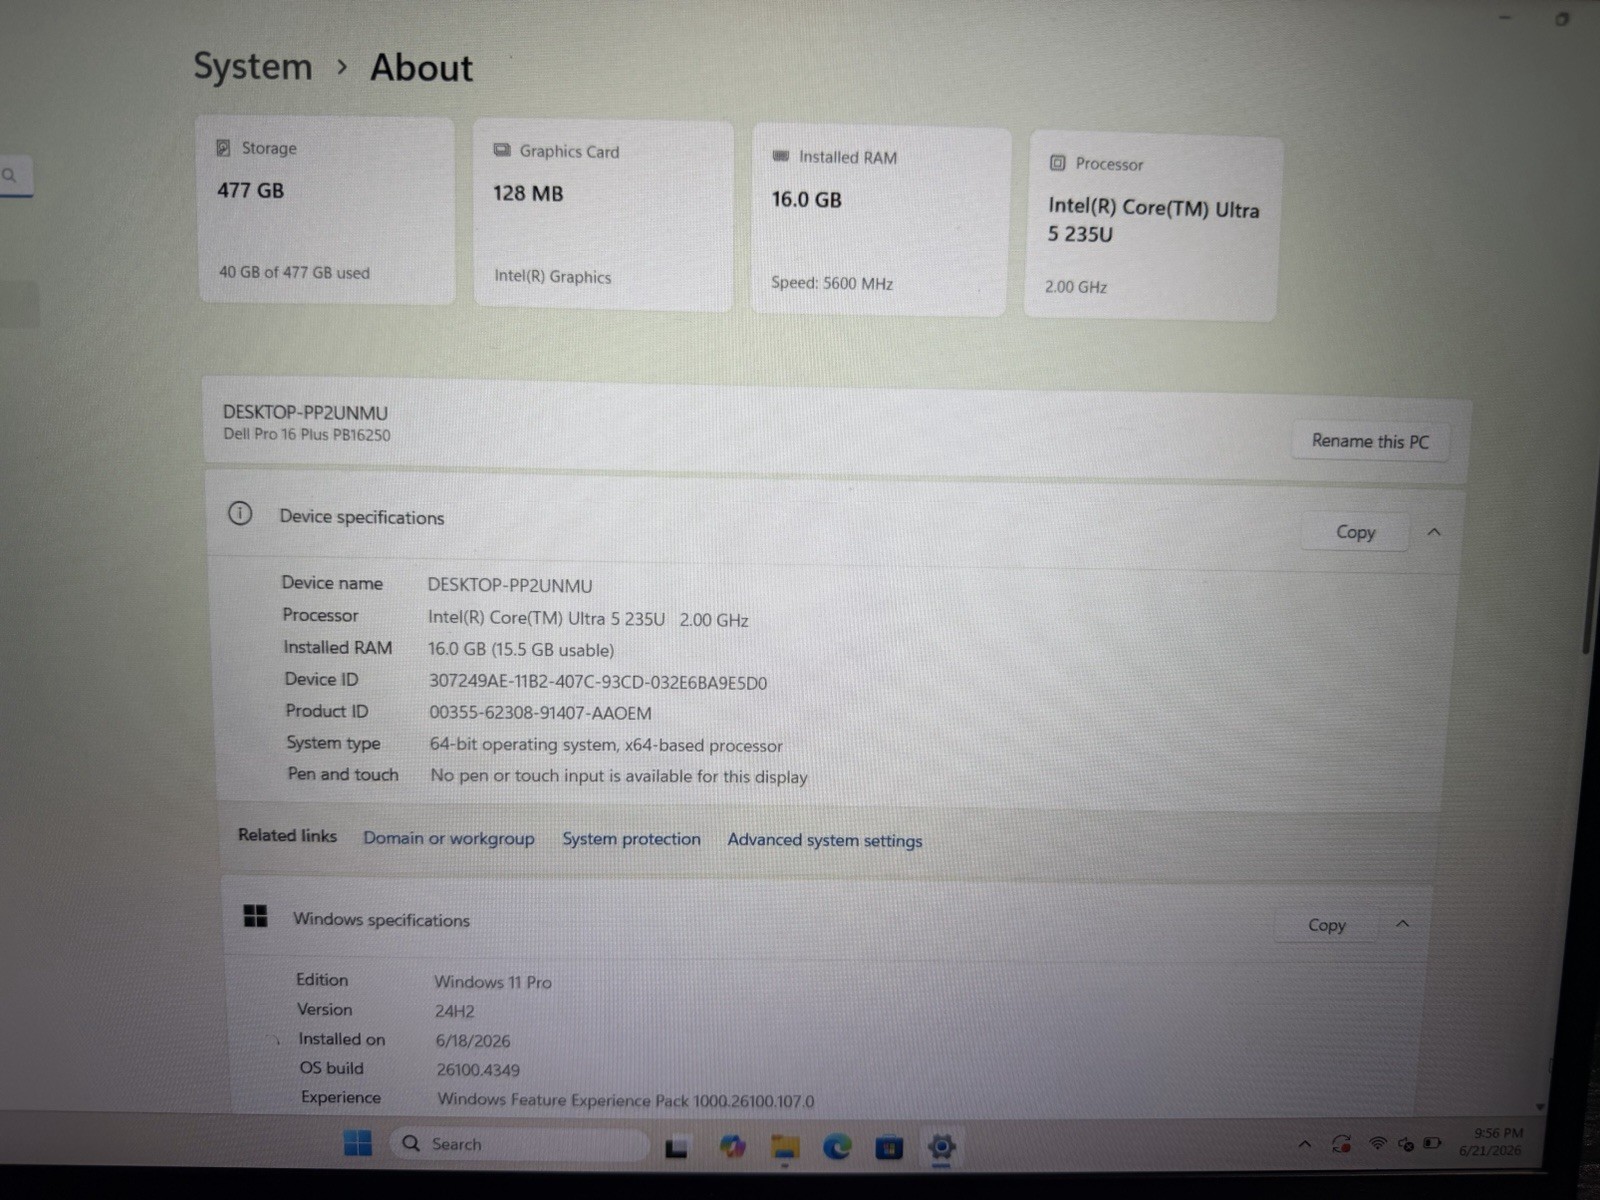Screen dimensions: 1600x1200
Task: Click the '40 GB of 477 GB used' text
Action: pyautogui.click(x=294, y=272)
